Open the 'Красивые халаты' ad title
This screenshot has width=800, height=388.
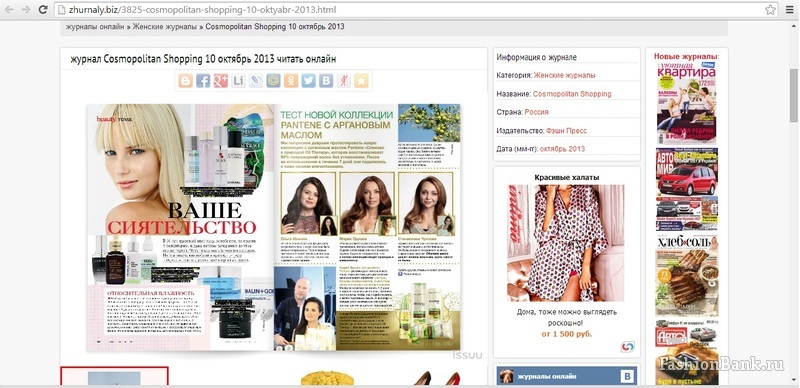click(567, 177)
